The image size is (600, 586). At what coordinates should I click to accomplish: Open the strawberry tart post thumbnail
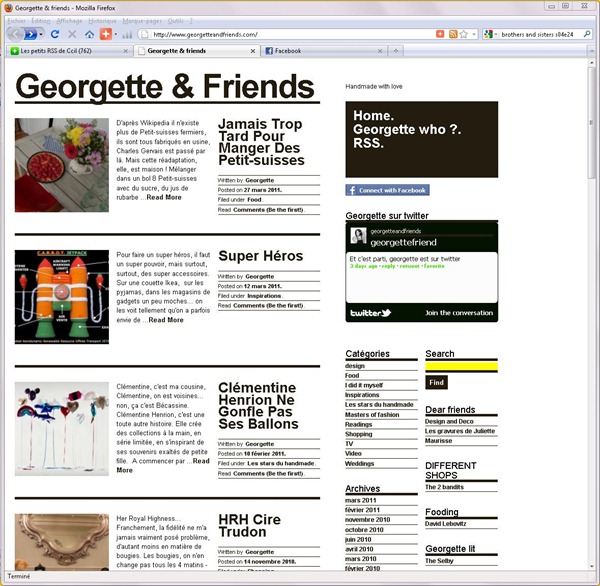[62, 165]
